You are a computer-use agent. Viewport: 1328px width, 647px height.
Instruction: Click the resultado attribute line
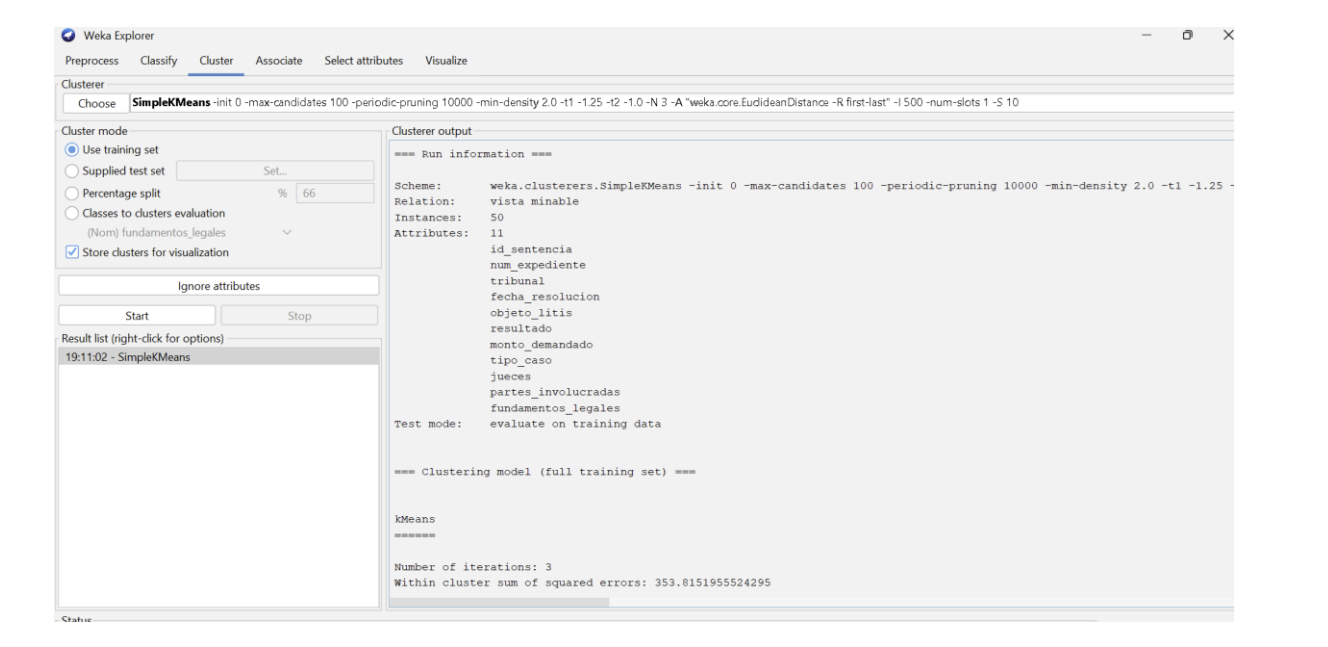point(521,328)
